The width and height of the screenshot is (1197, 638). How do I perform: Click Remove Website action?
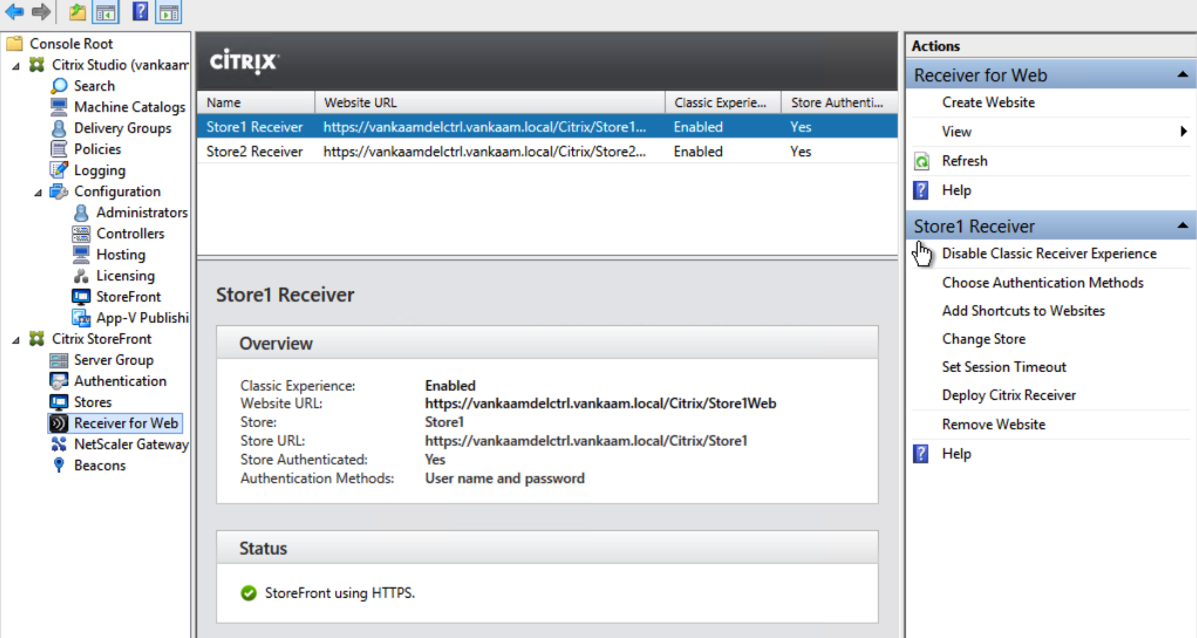click(x=994, y=424)
